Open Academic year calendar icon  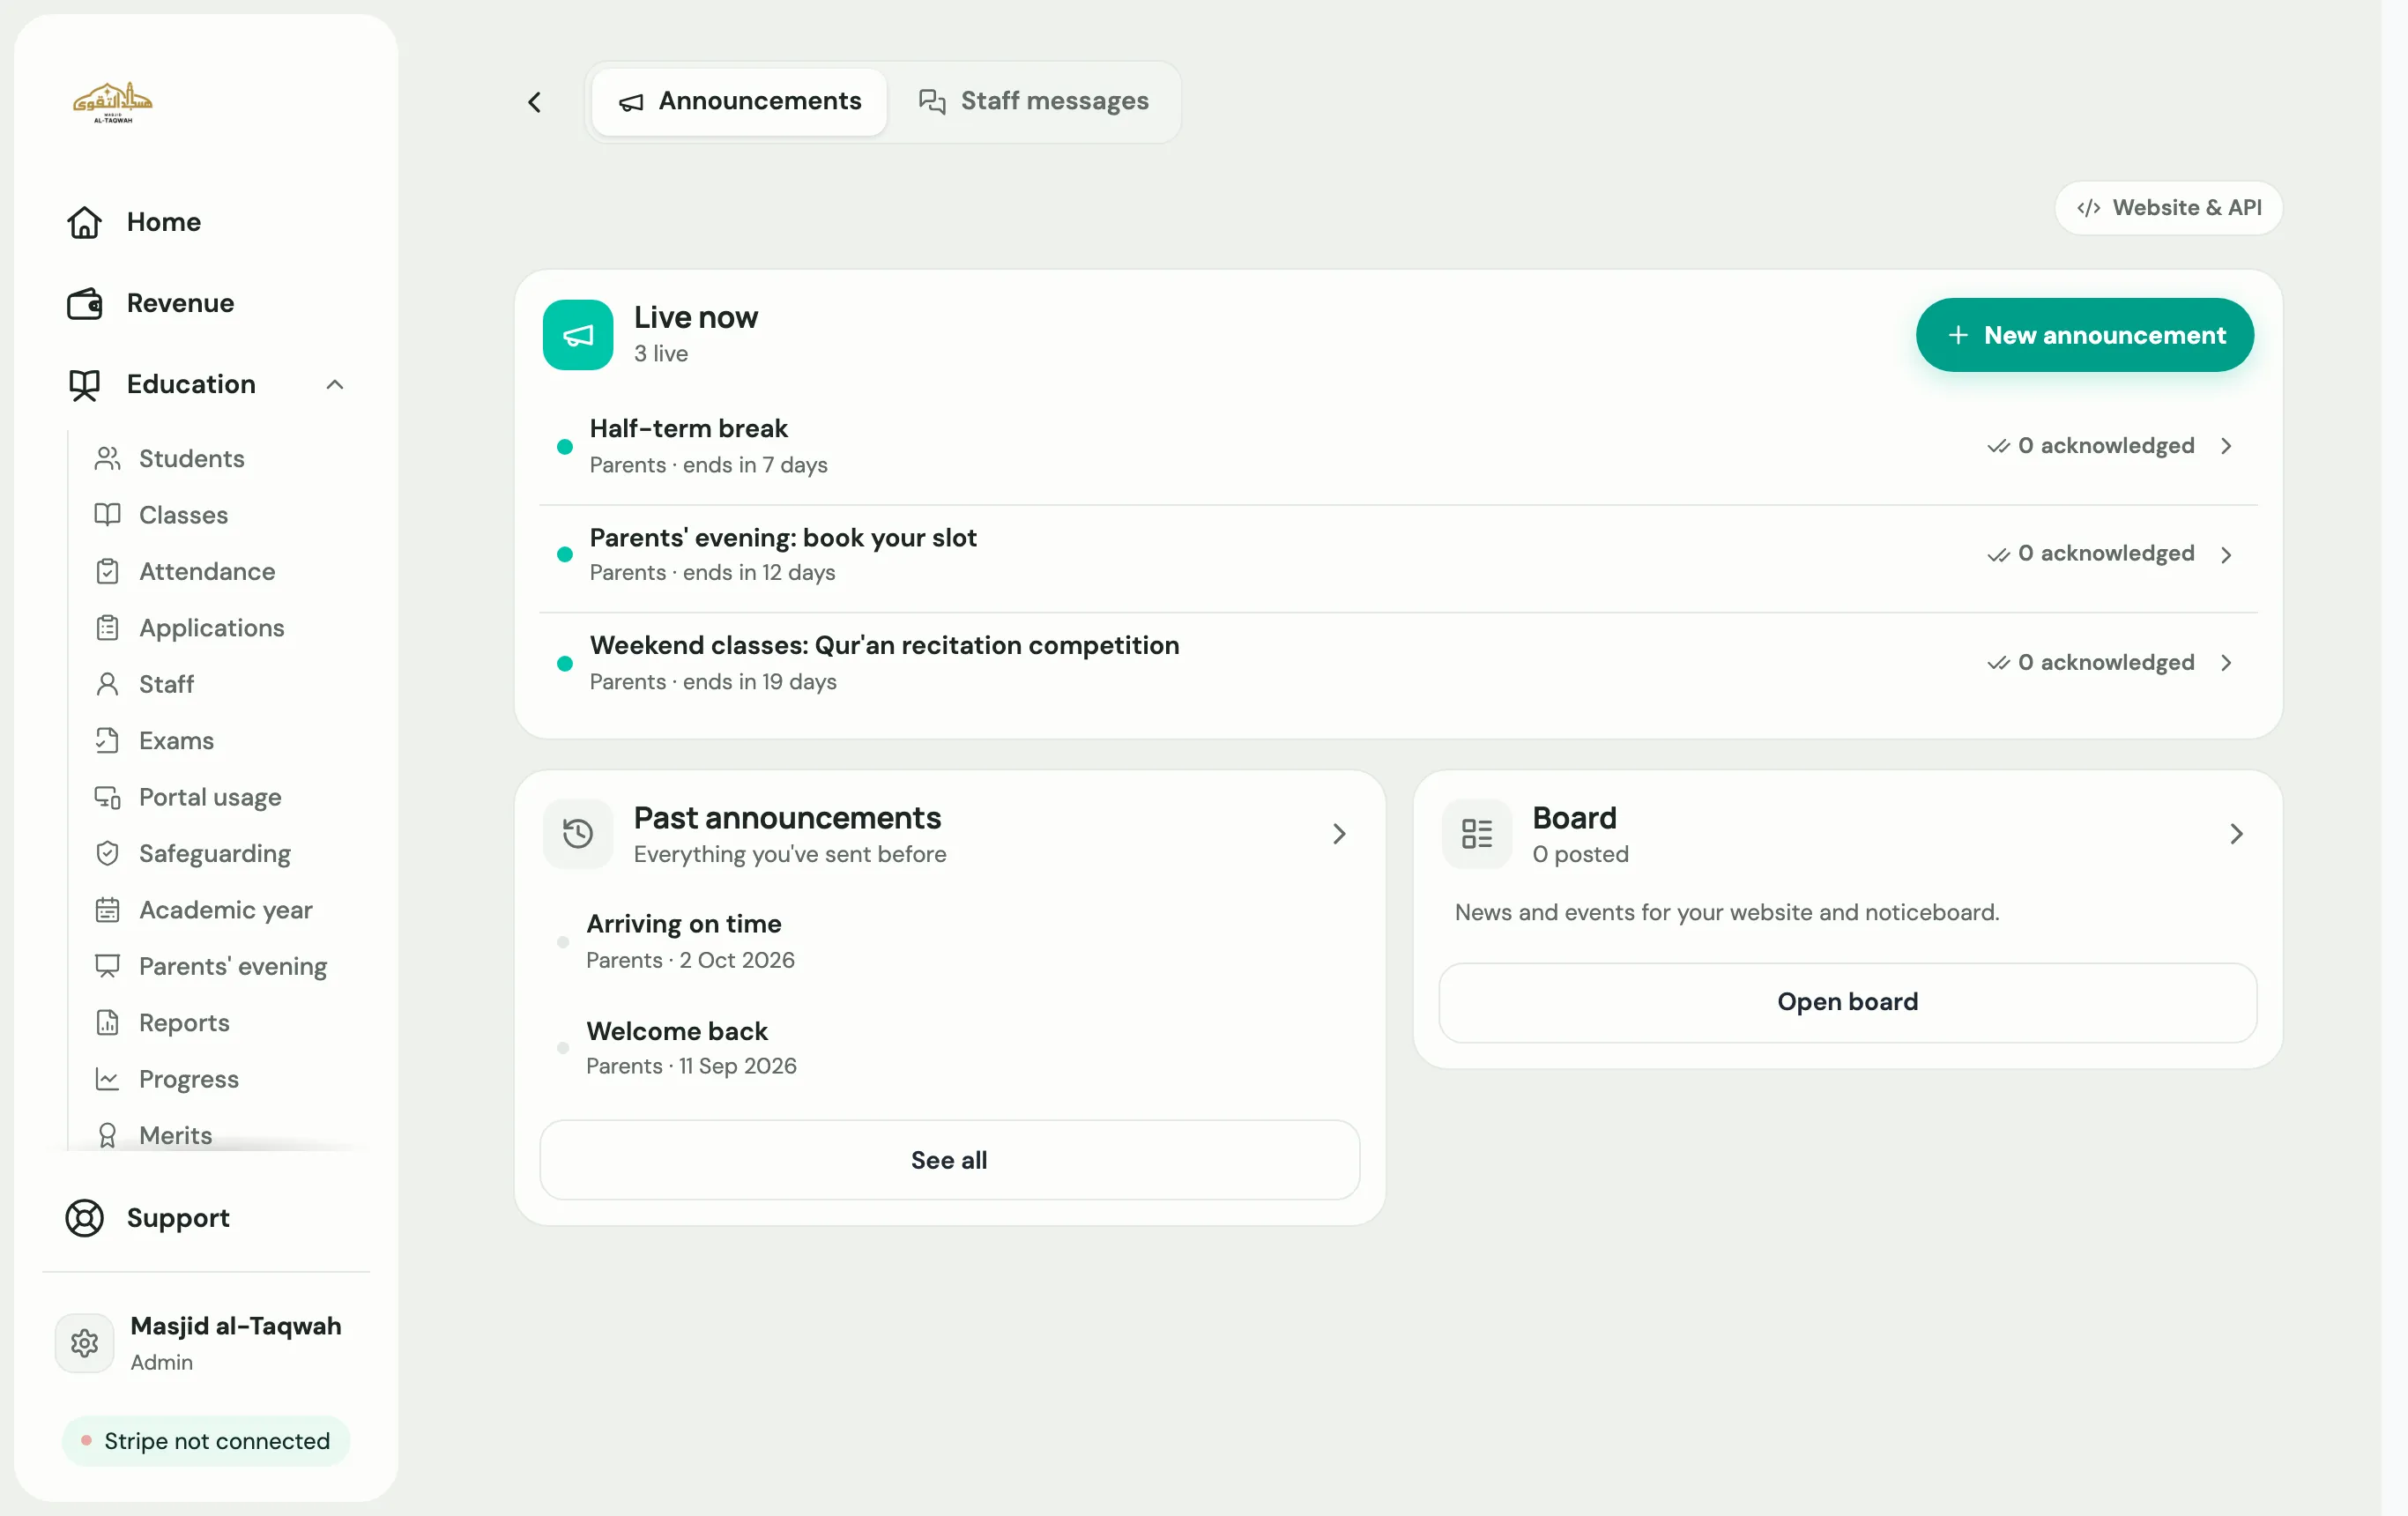pos(107,910)
